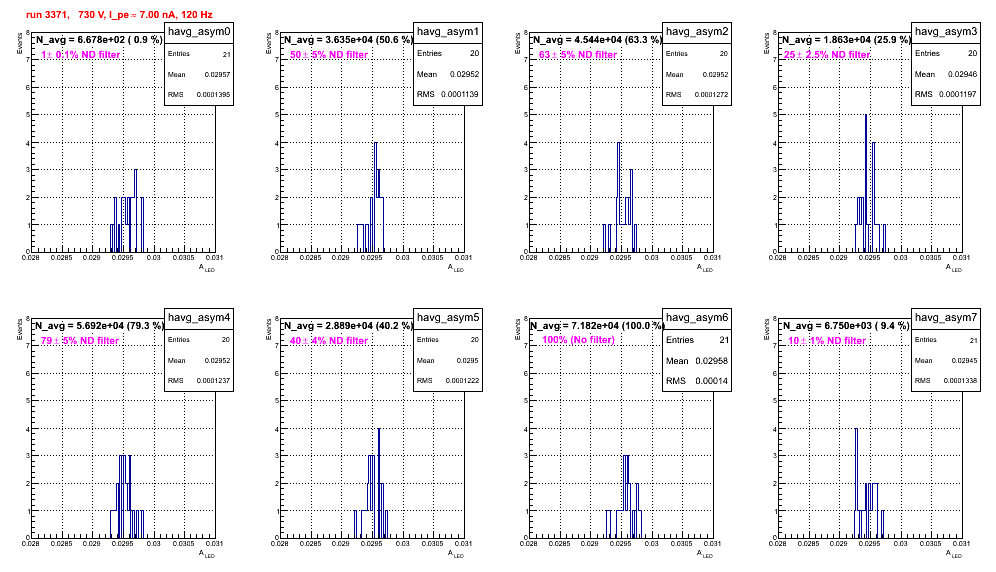Click Mean 0.02957 in havg_asym0 box
This screenshot has height=572, width=996.
point(199,74)
